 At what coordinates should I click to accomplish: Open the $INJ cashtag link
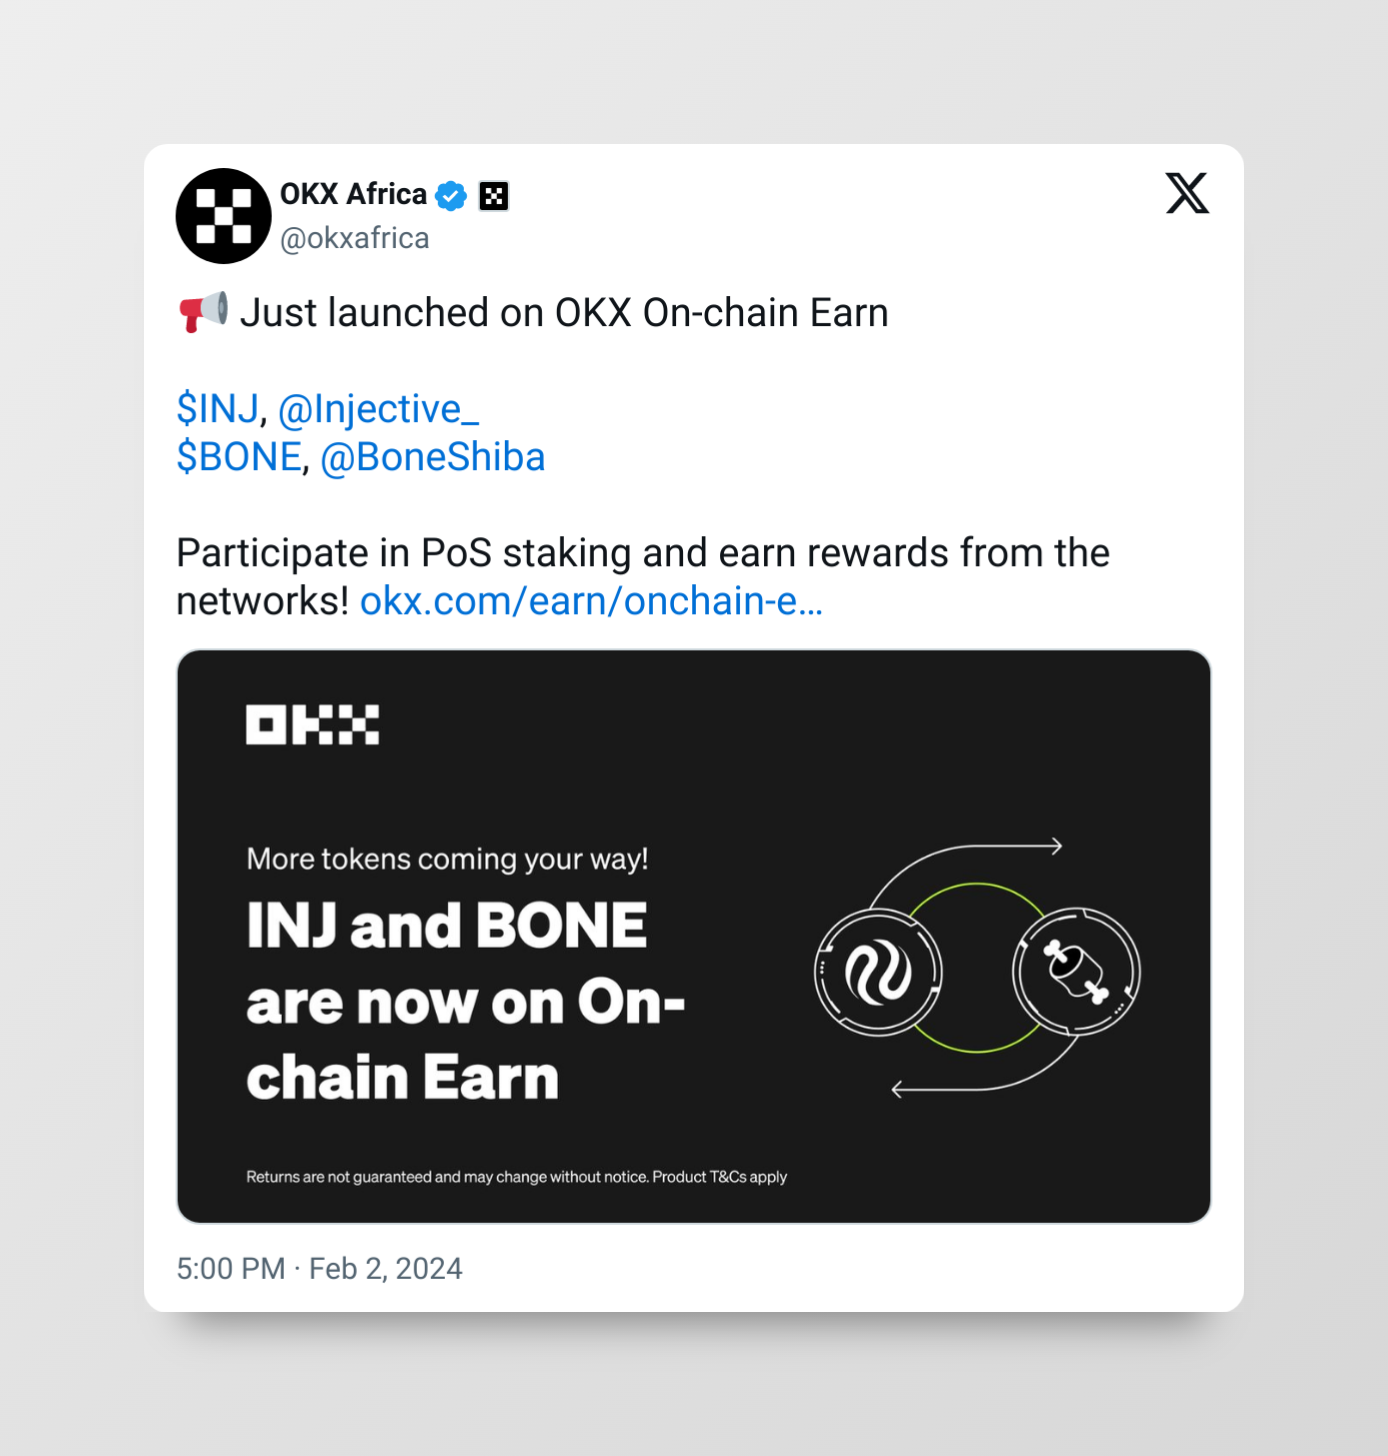(x=218, y=409)
